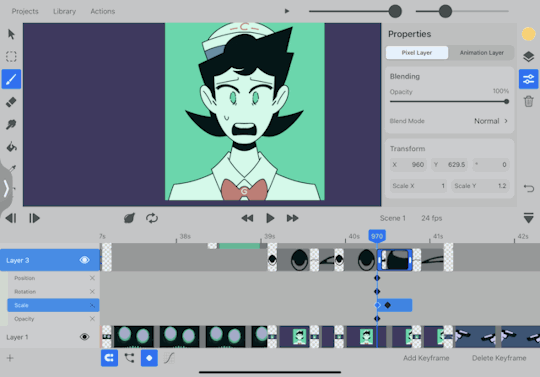This screenshot has height=377, width=540.
Task: Click Add Keyframe
Action: pyautogui.click(x=426, y=358)
